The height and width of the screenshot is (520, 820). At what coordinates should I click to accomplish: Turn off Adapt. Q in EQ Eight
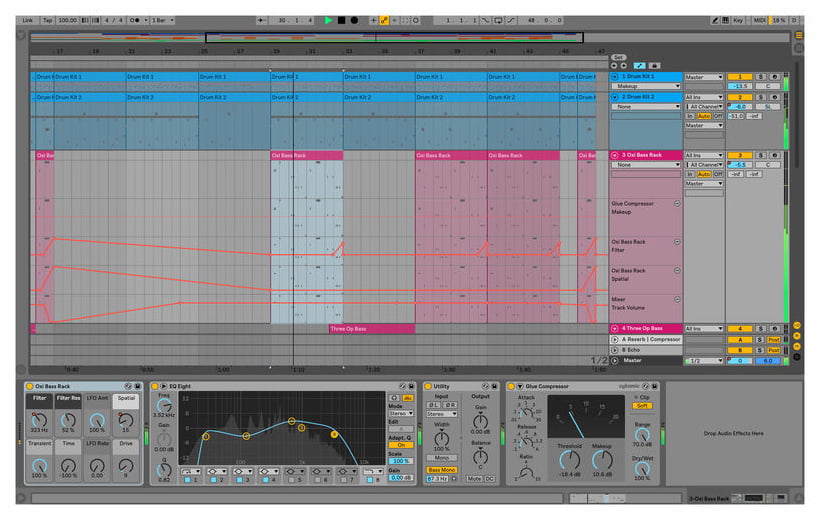(401, 445)
